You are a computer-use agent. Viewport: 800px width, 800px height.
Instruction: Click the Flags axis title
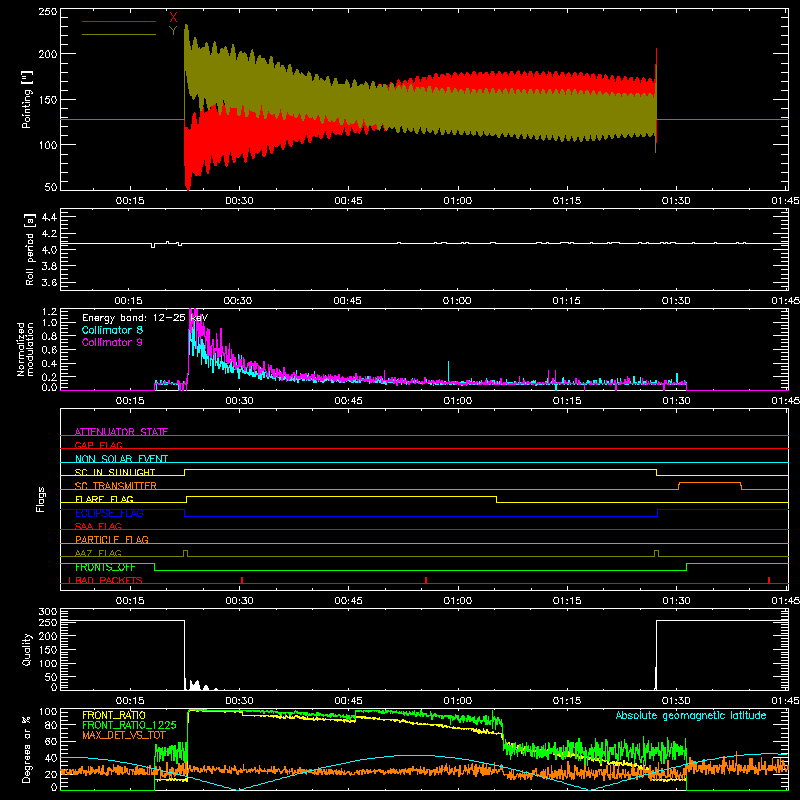[x=40, y=499]
